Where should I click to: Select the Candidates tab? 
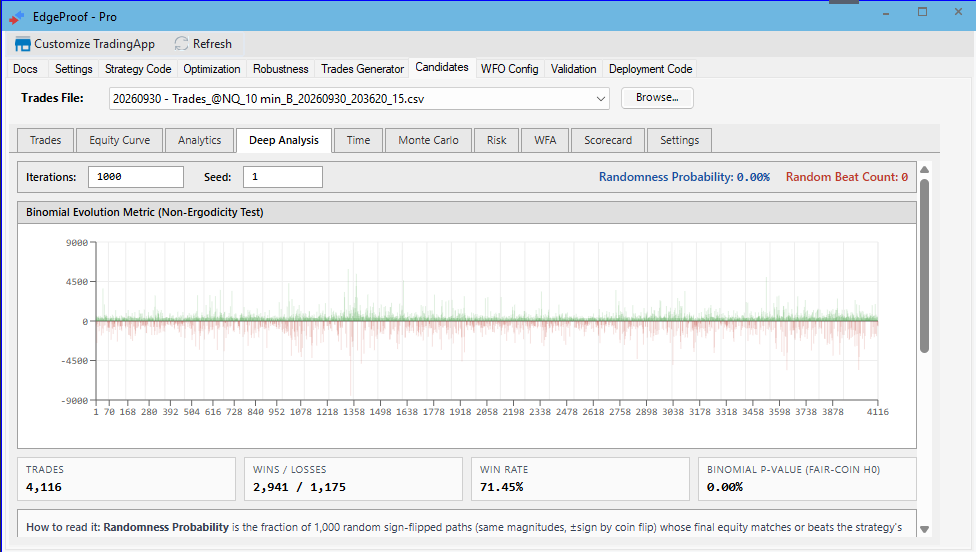click(442, 67)
